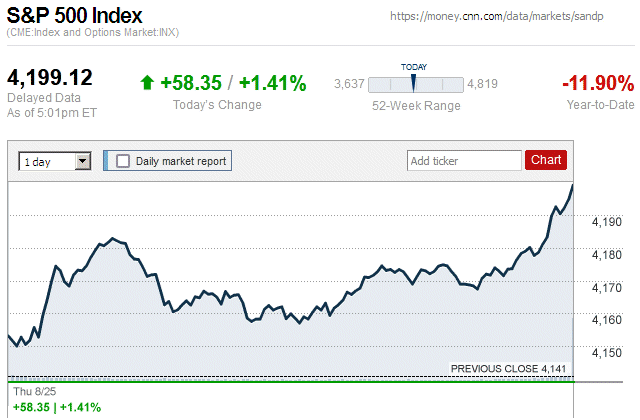The height and width of the screenshot is (420, 640).
Task: Click the -11.90% year-to-date figure
Action: point(597,83)
